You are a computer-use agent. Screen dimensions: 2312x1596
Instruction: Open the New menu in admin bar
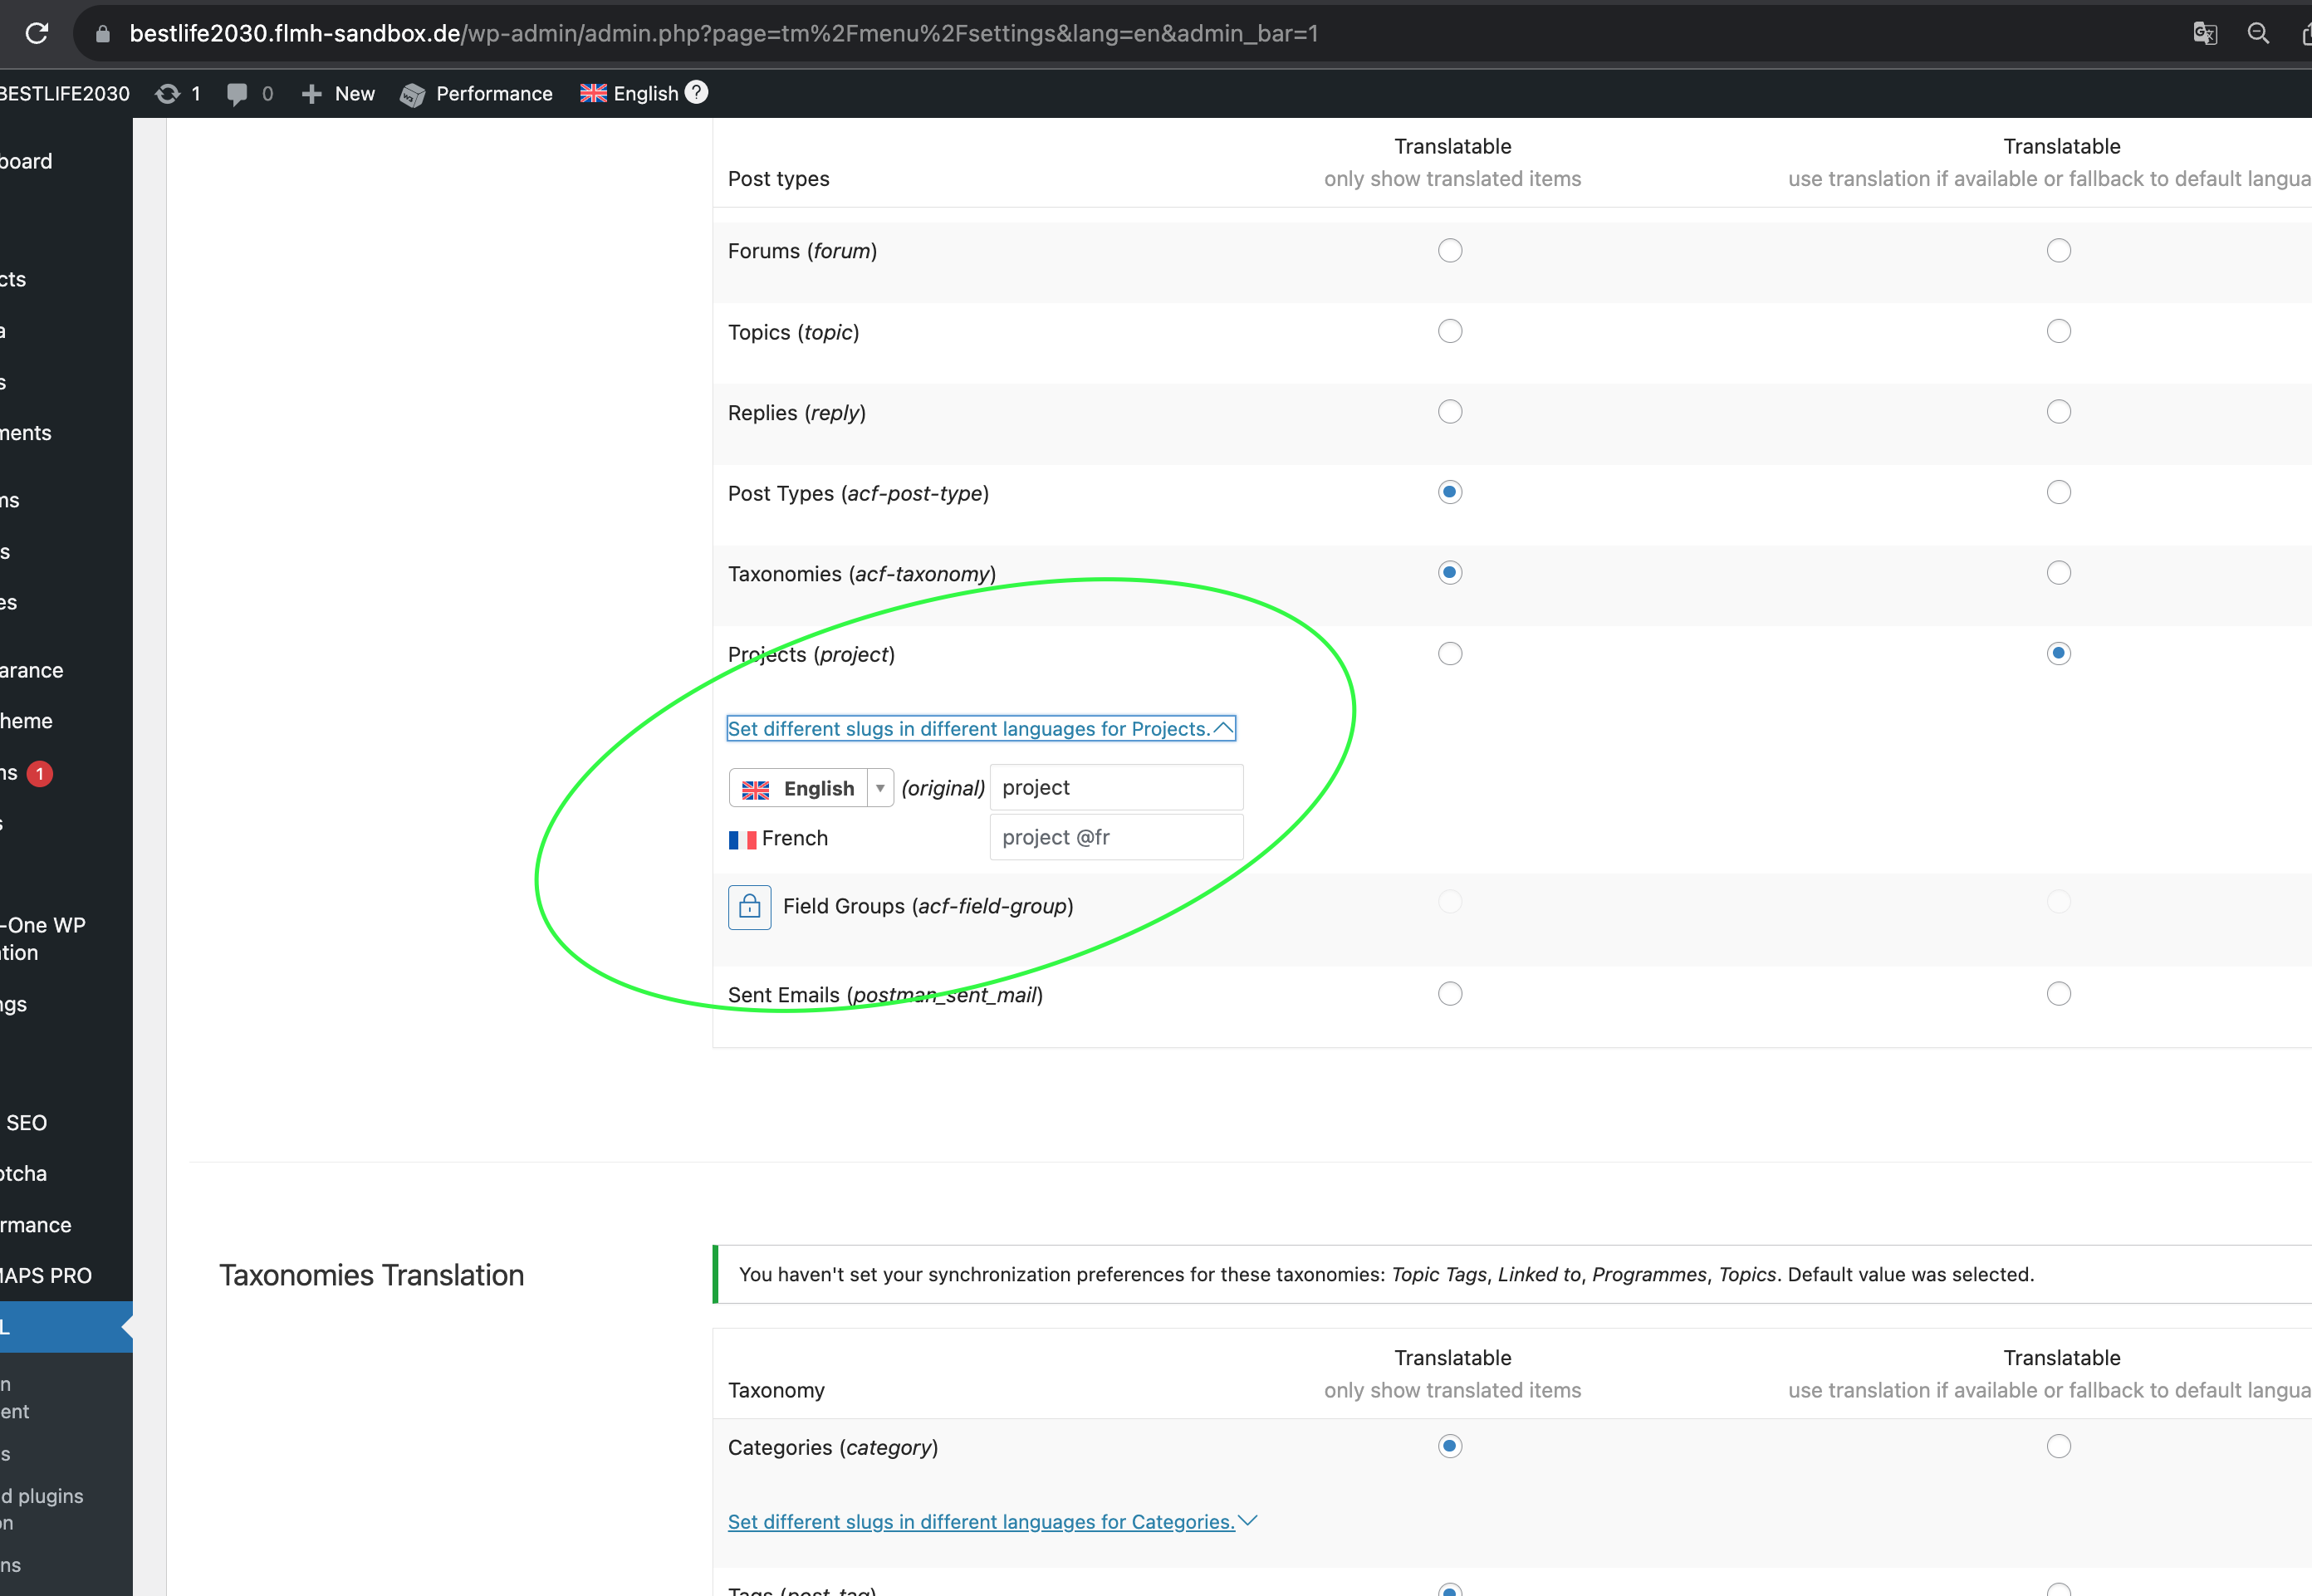coord(338,93)
